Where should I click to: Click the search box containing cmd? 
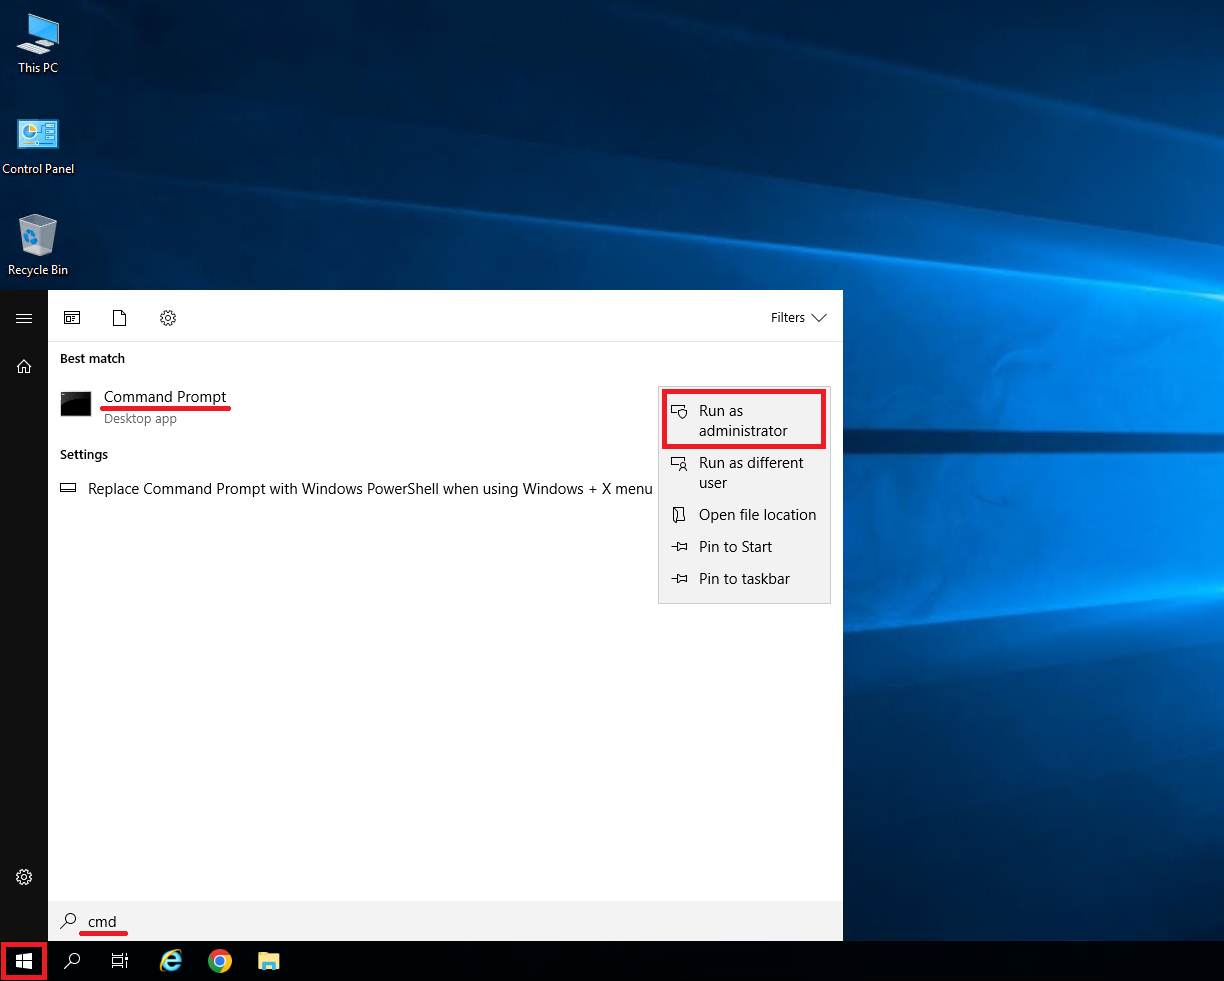click(445, 921)
